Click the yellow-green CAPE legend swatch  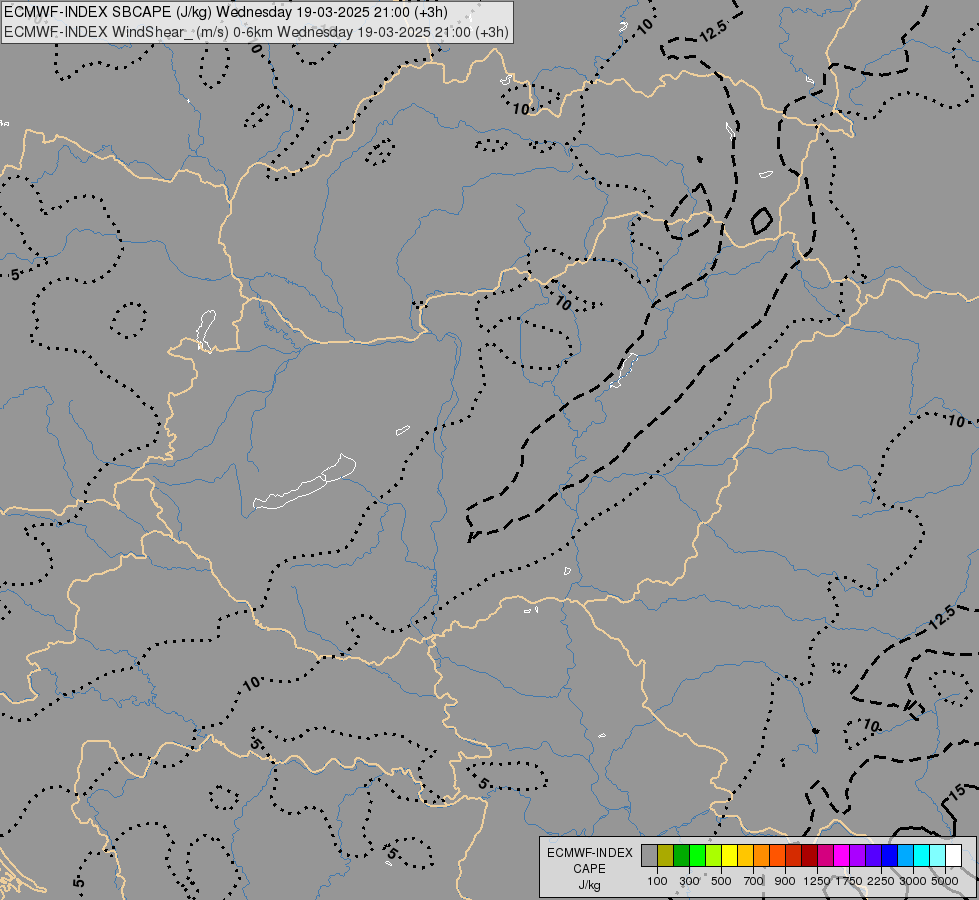point(714,856)
